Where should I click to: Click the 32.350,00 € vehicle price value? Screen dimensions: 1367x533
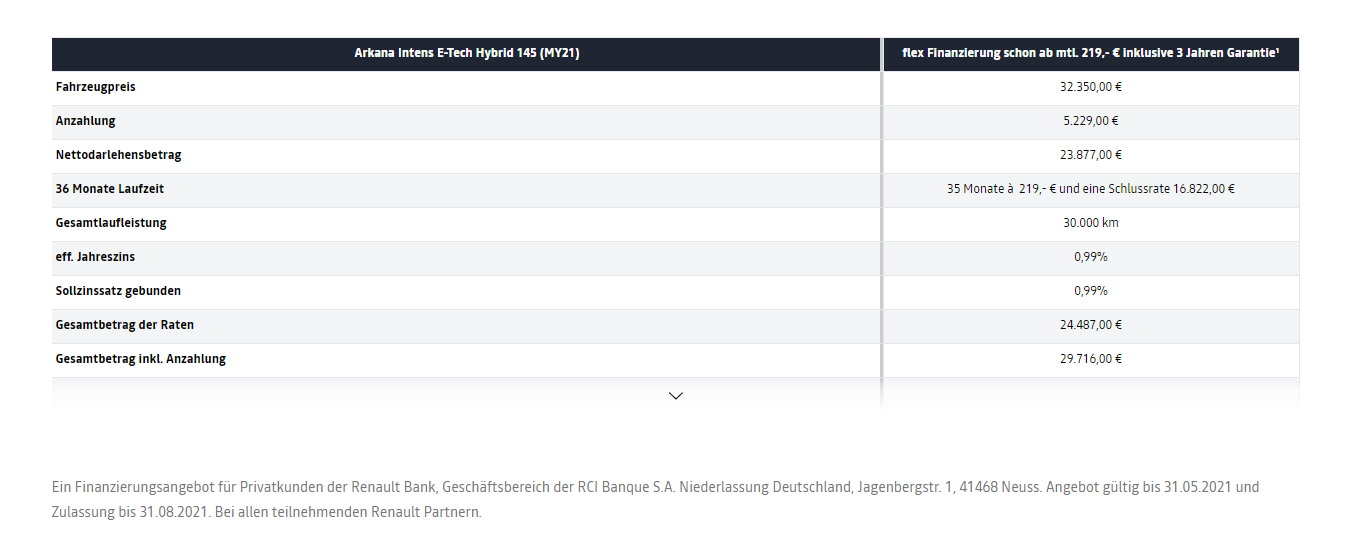1091,87
